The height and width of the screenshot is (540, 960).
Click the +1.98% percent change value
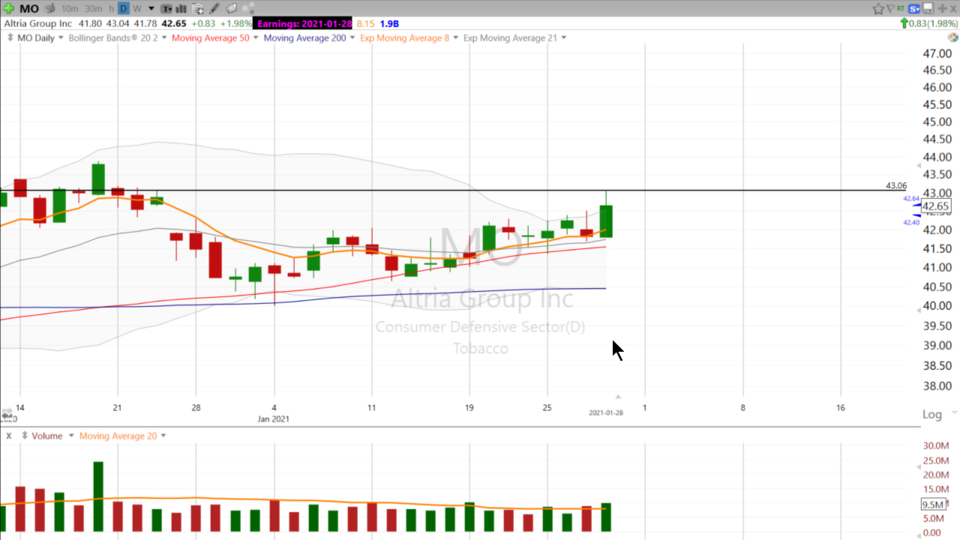coord(236,23)
